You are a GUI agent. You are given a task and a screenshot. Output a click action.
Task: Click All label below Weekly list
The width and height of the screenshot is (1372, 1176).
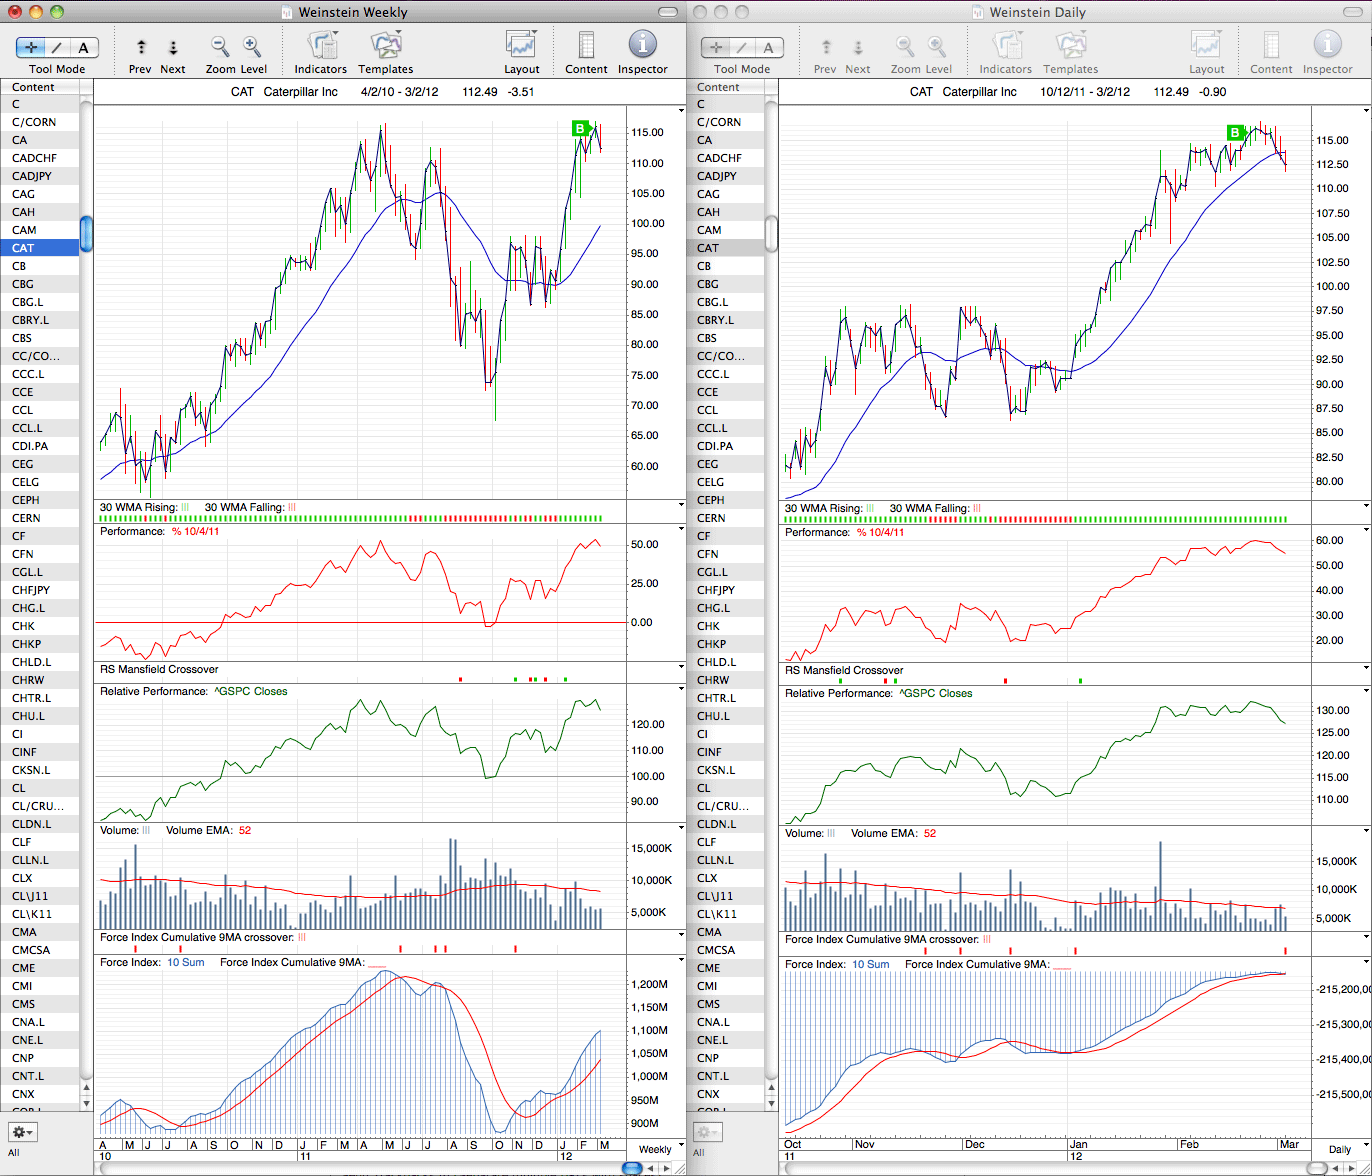coord(13,1153)
